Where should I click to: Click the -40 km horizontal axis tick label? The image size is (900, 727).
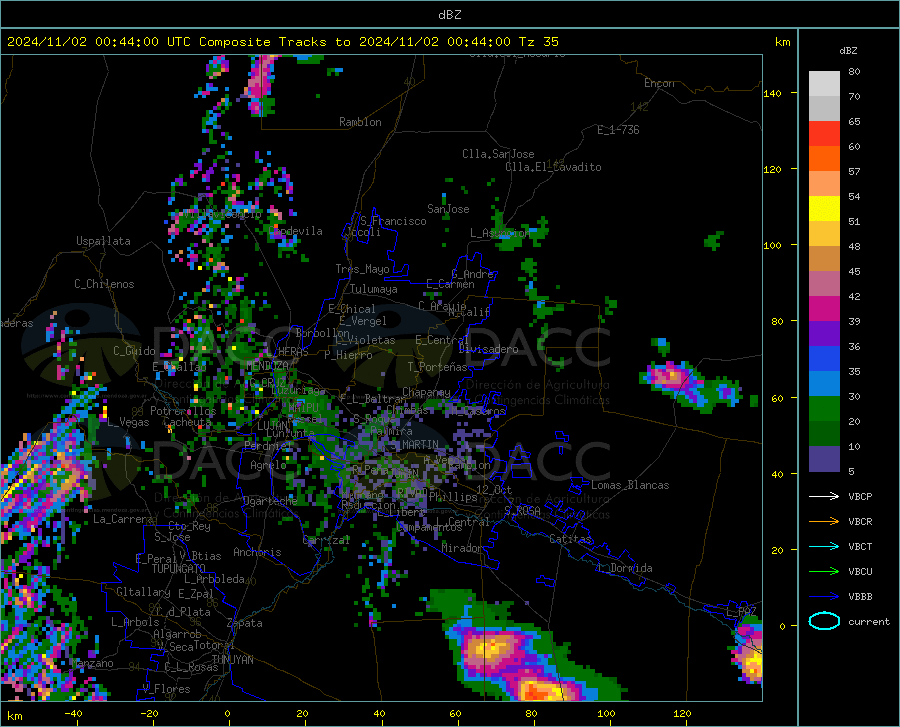click(x=73, y=713)
